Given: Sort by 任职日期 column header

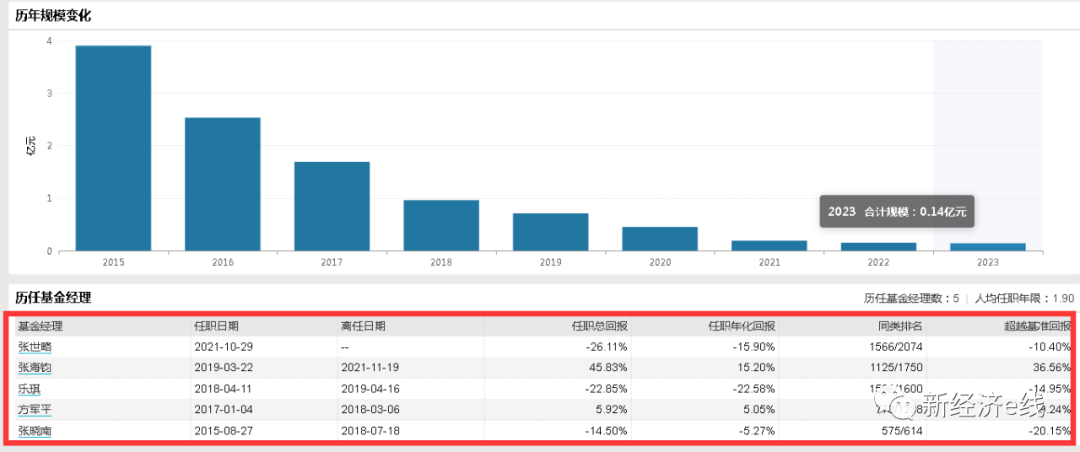Looking at the screenshot, I should 216,326.
